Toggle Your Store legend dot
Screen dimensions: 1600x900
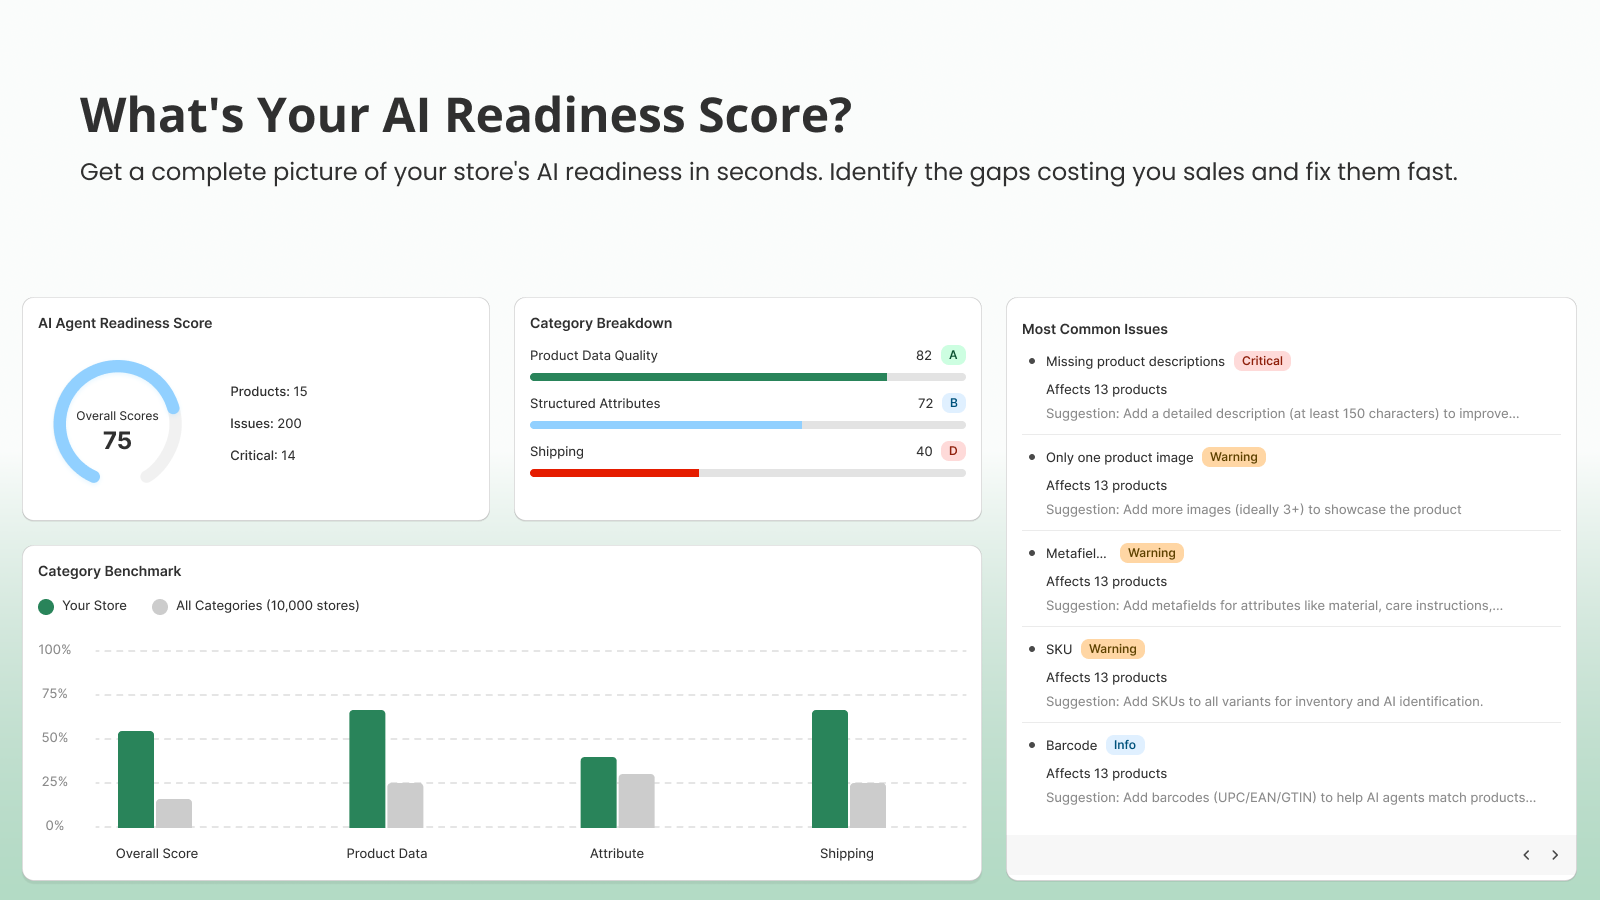click(x=46, y=607)
